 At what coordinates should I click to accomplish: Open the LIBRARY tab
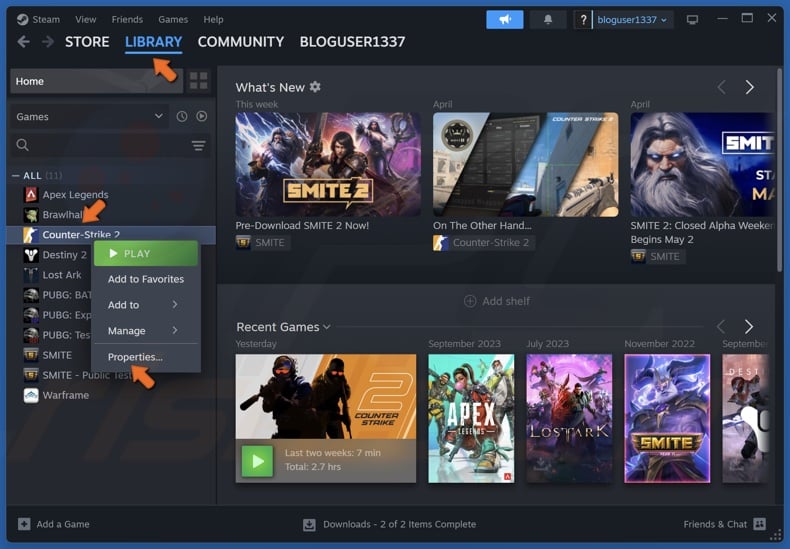(154, 42)
